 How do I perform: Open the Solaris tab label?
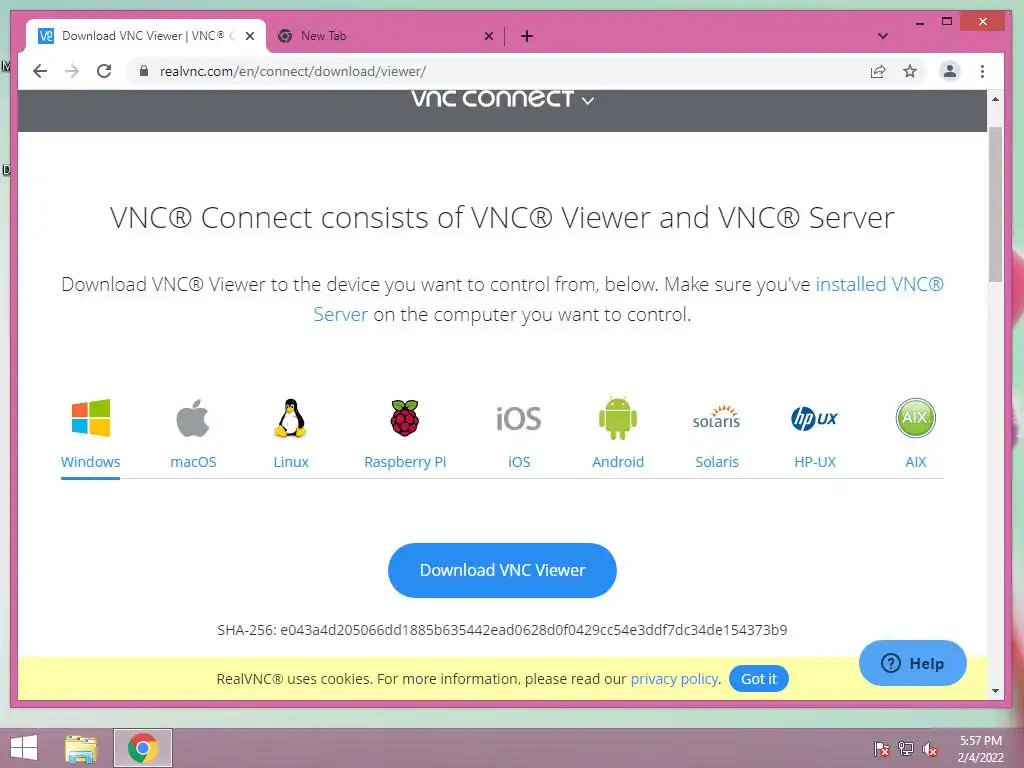click(716, 462)
